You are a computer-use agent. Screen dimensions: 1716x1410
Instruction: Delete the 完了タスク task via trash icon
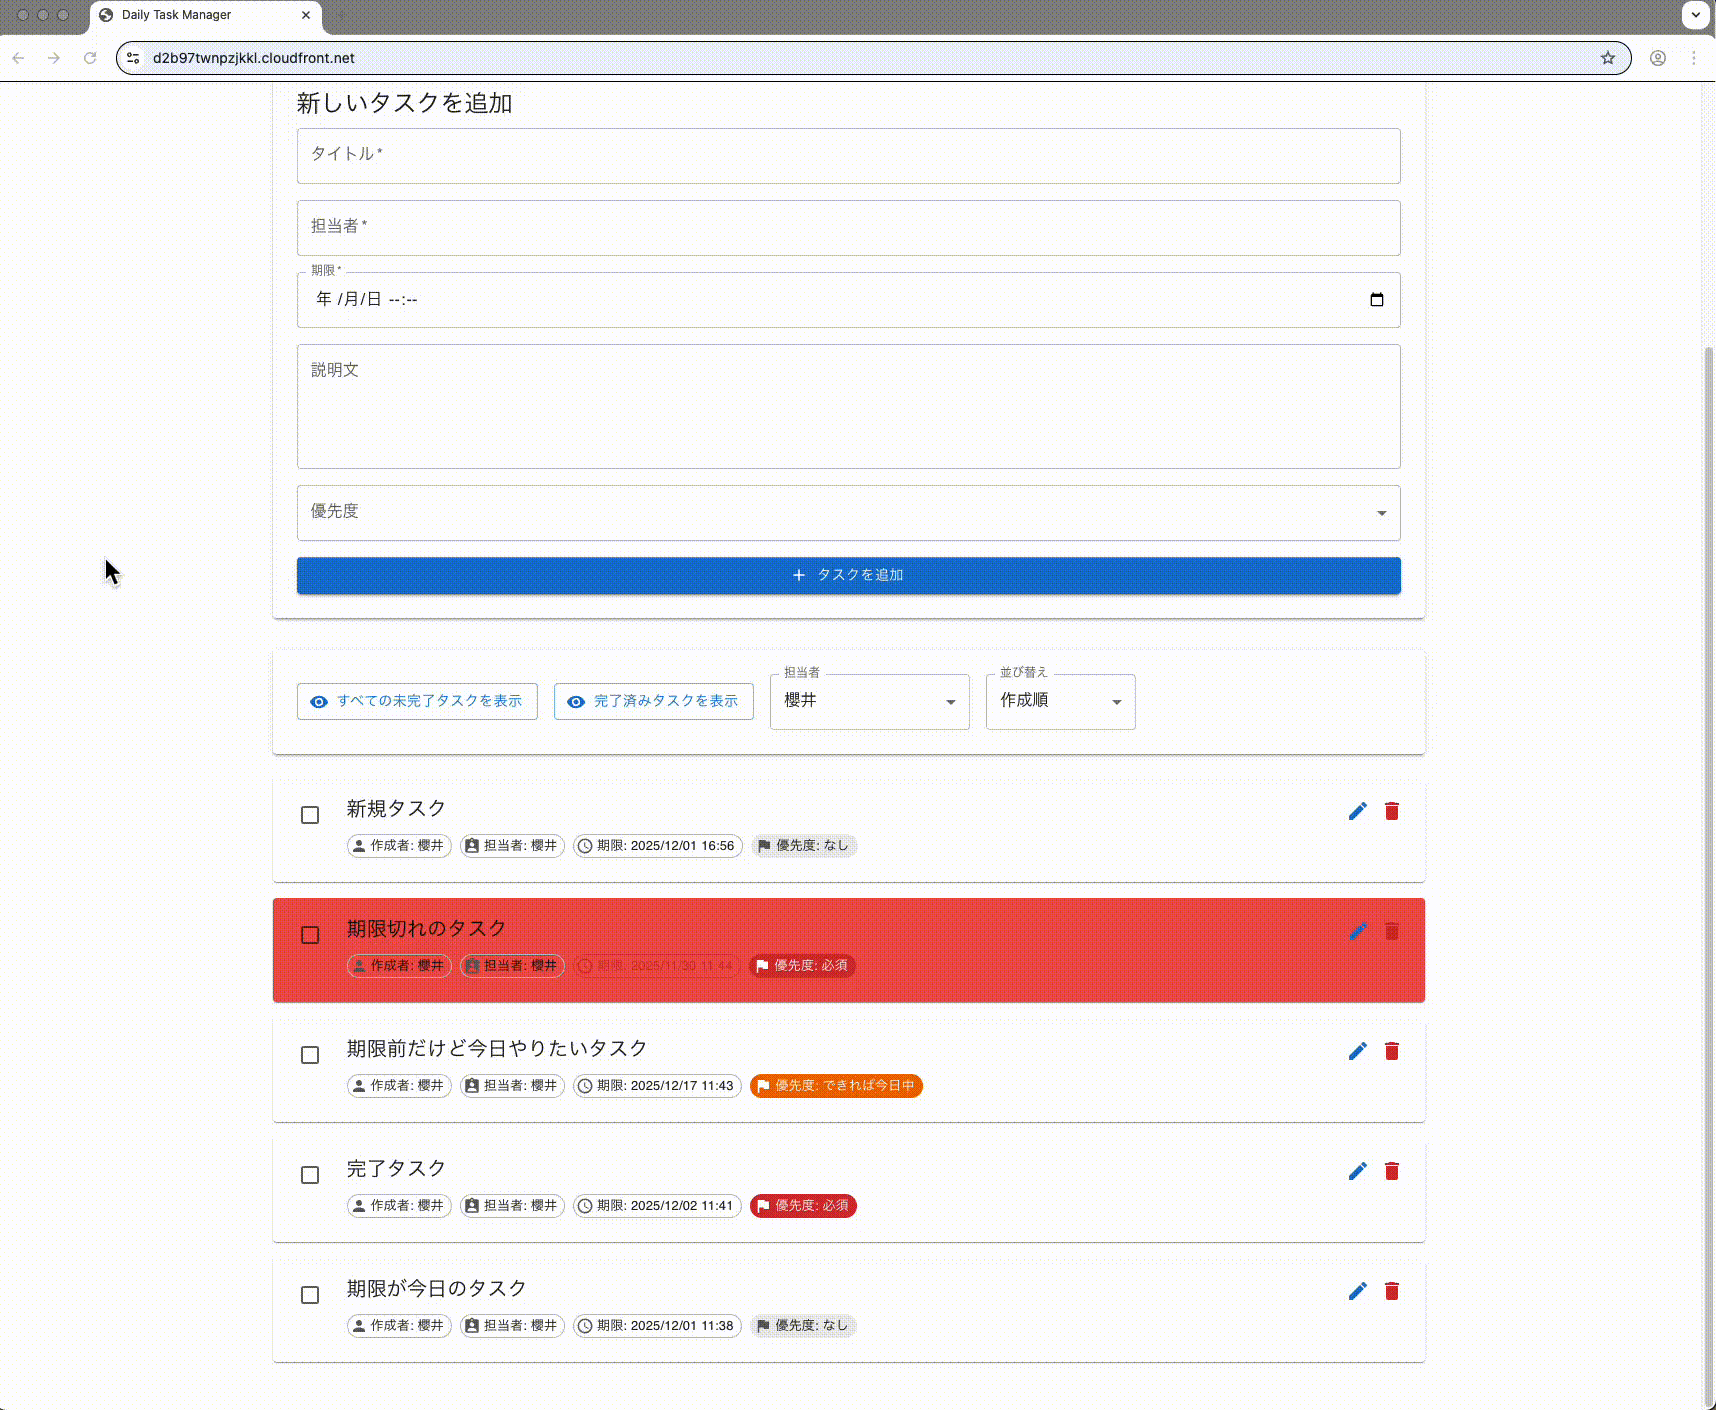1391,1171
